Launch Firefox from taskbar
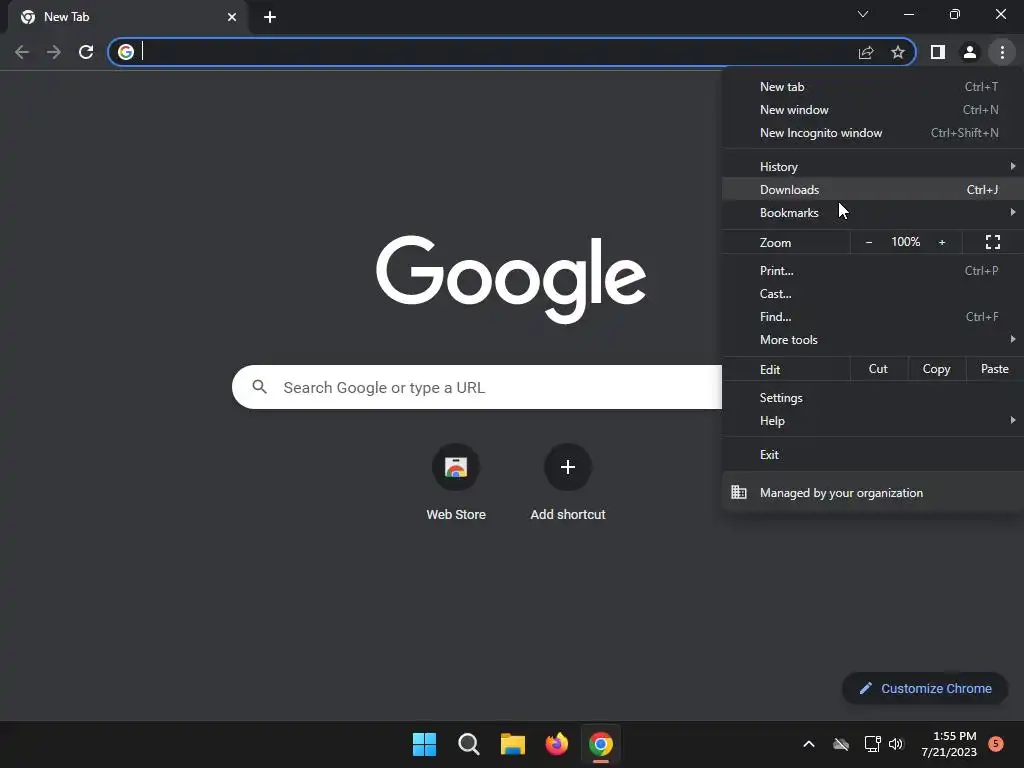 556,744
